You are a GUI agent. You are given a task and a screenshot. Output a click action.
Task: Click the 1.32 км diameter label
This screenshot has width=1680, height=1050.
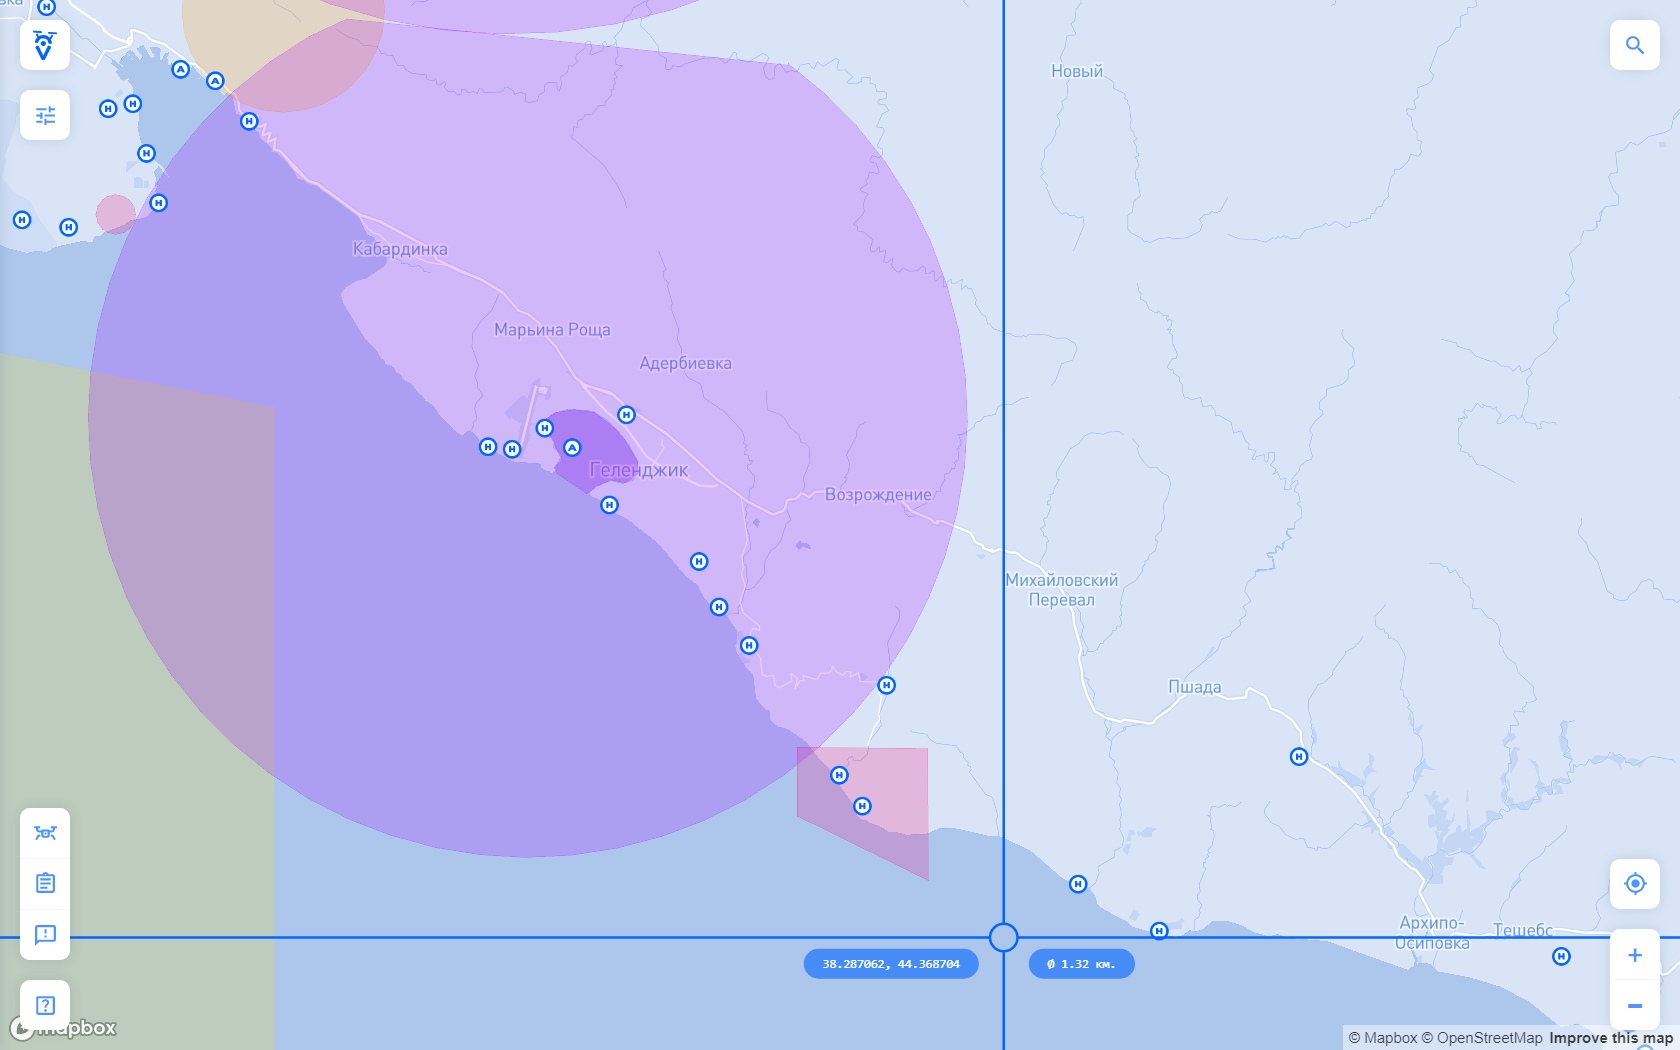[x=1081, y=964]
